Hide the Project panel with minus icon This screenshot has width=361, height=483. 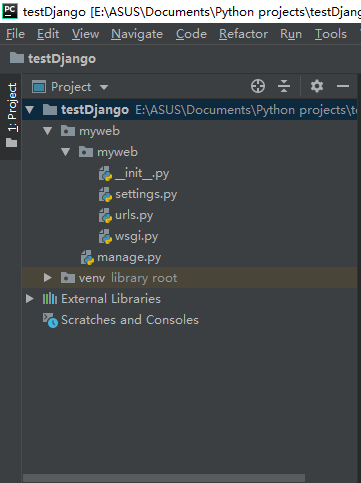(343, 86)
